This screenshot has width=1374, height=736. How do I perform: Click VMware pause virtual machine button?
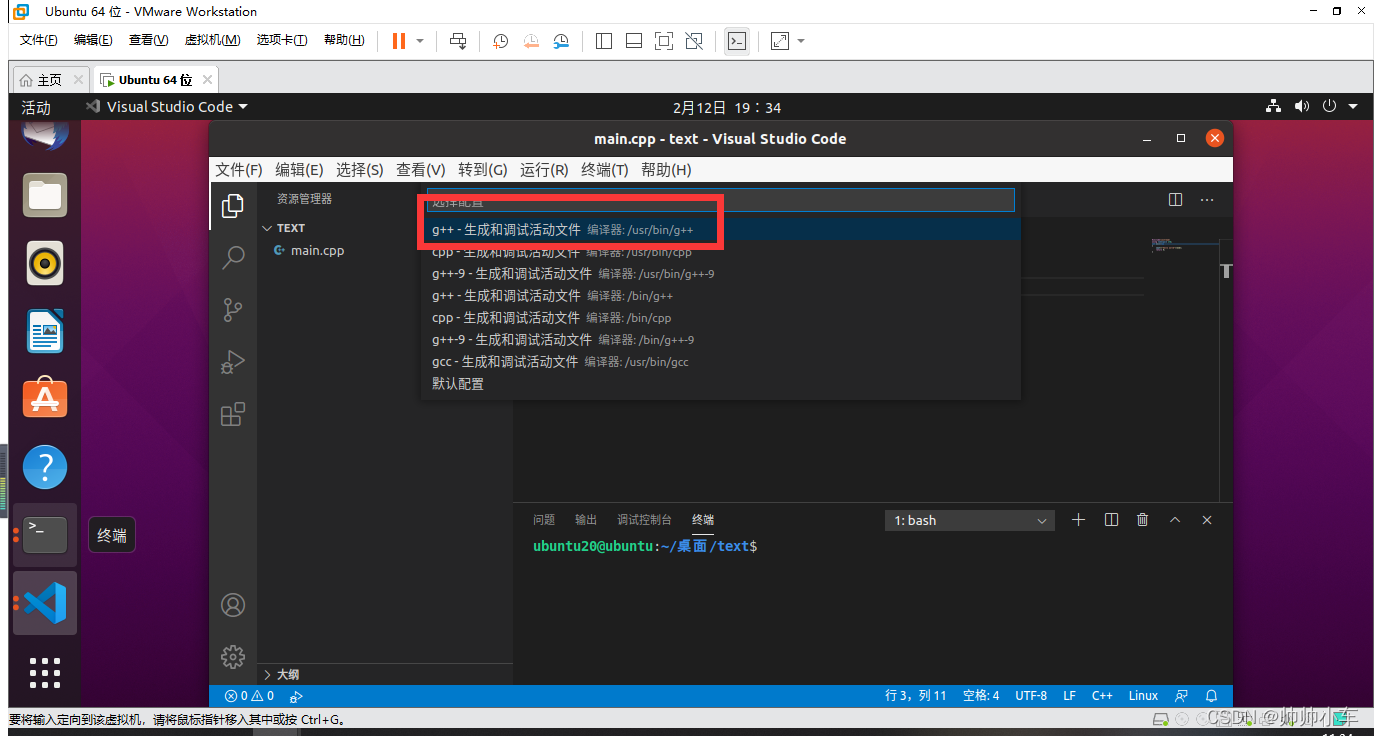pyautogui.click(x=399, y=41)
